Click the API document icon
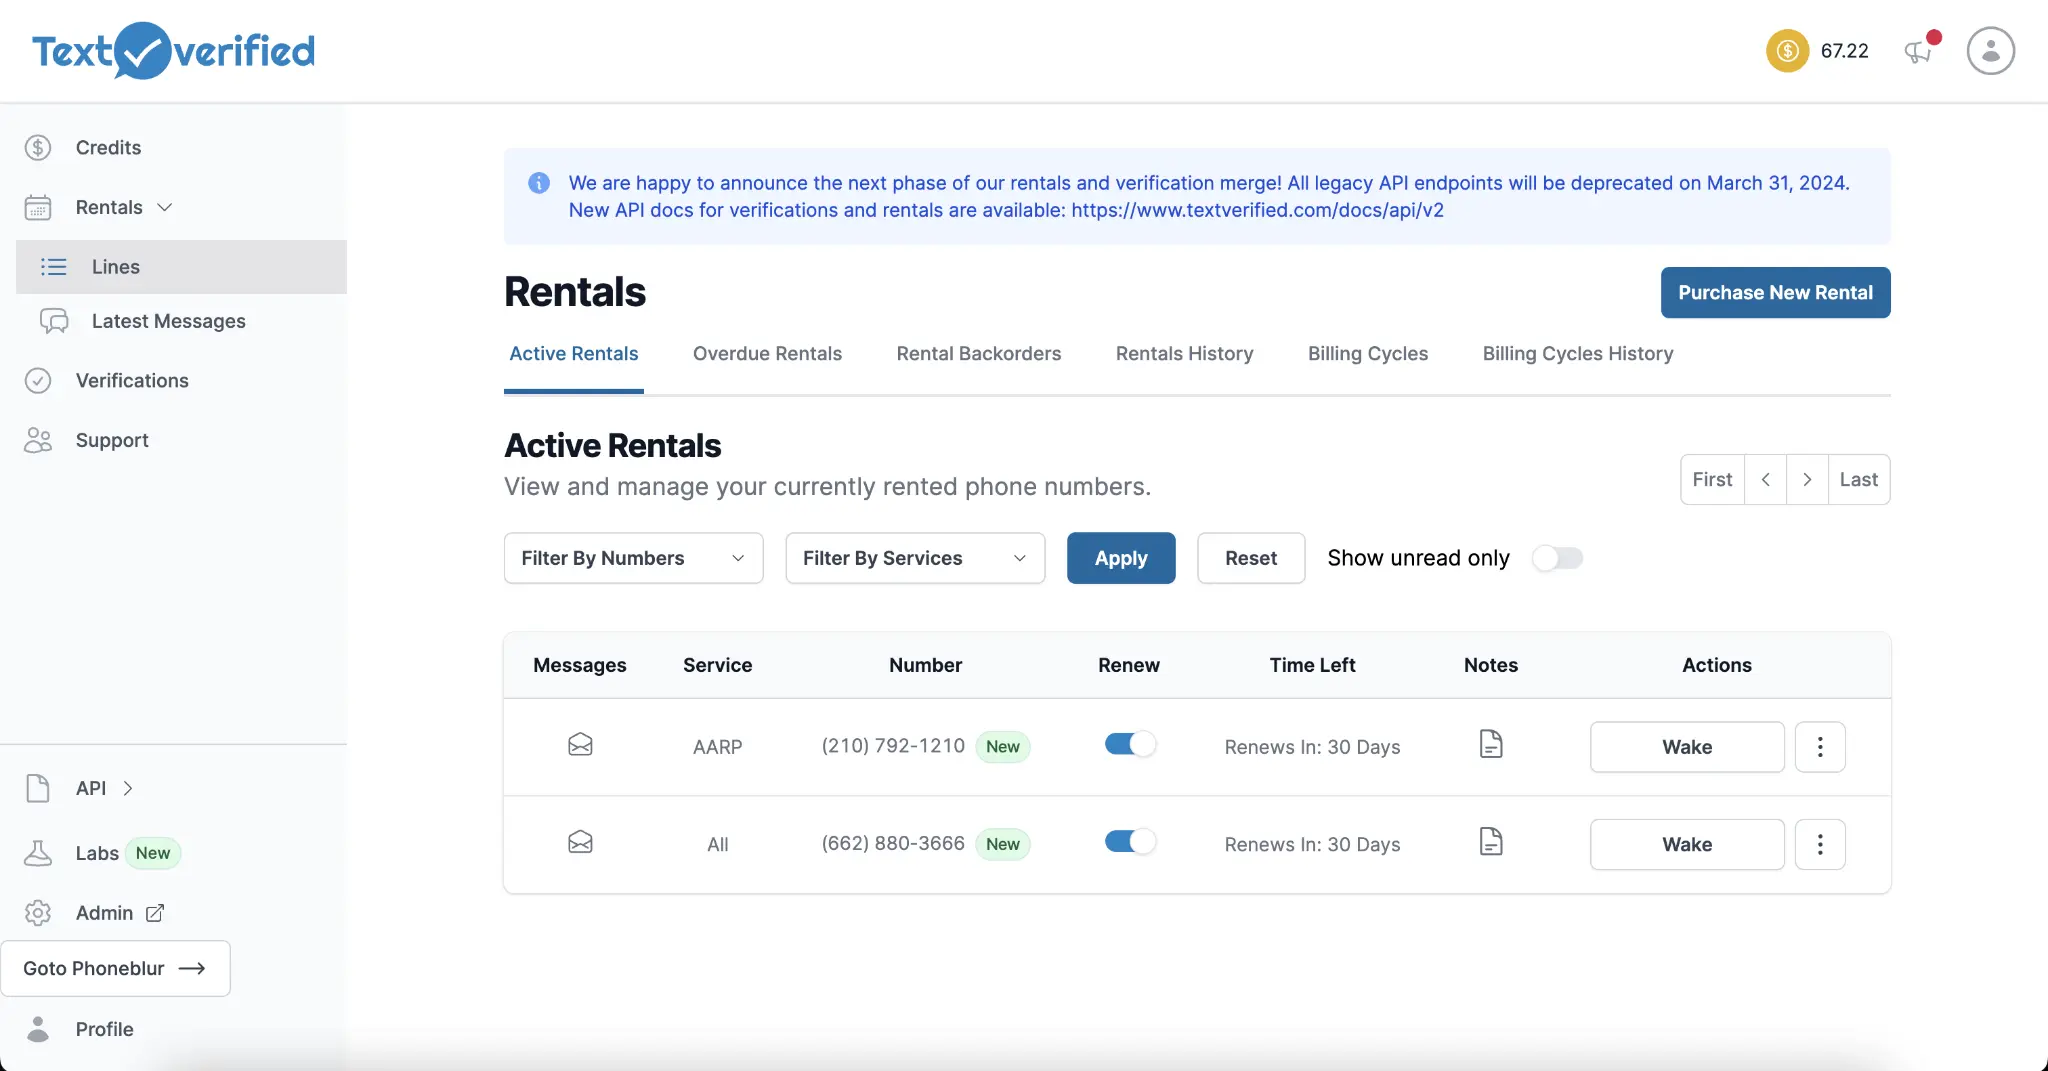 coord(38,788)
